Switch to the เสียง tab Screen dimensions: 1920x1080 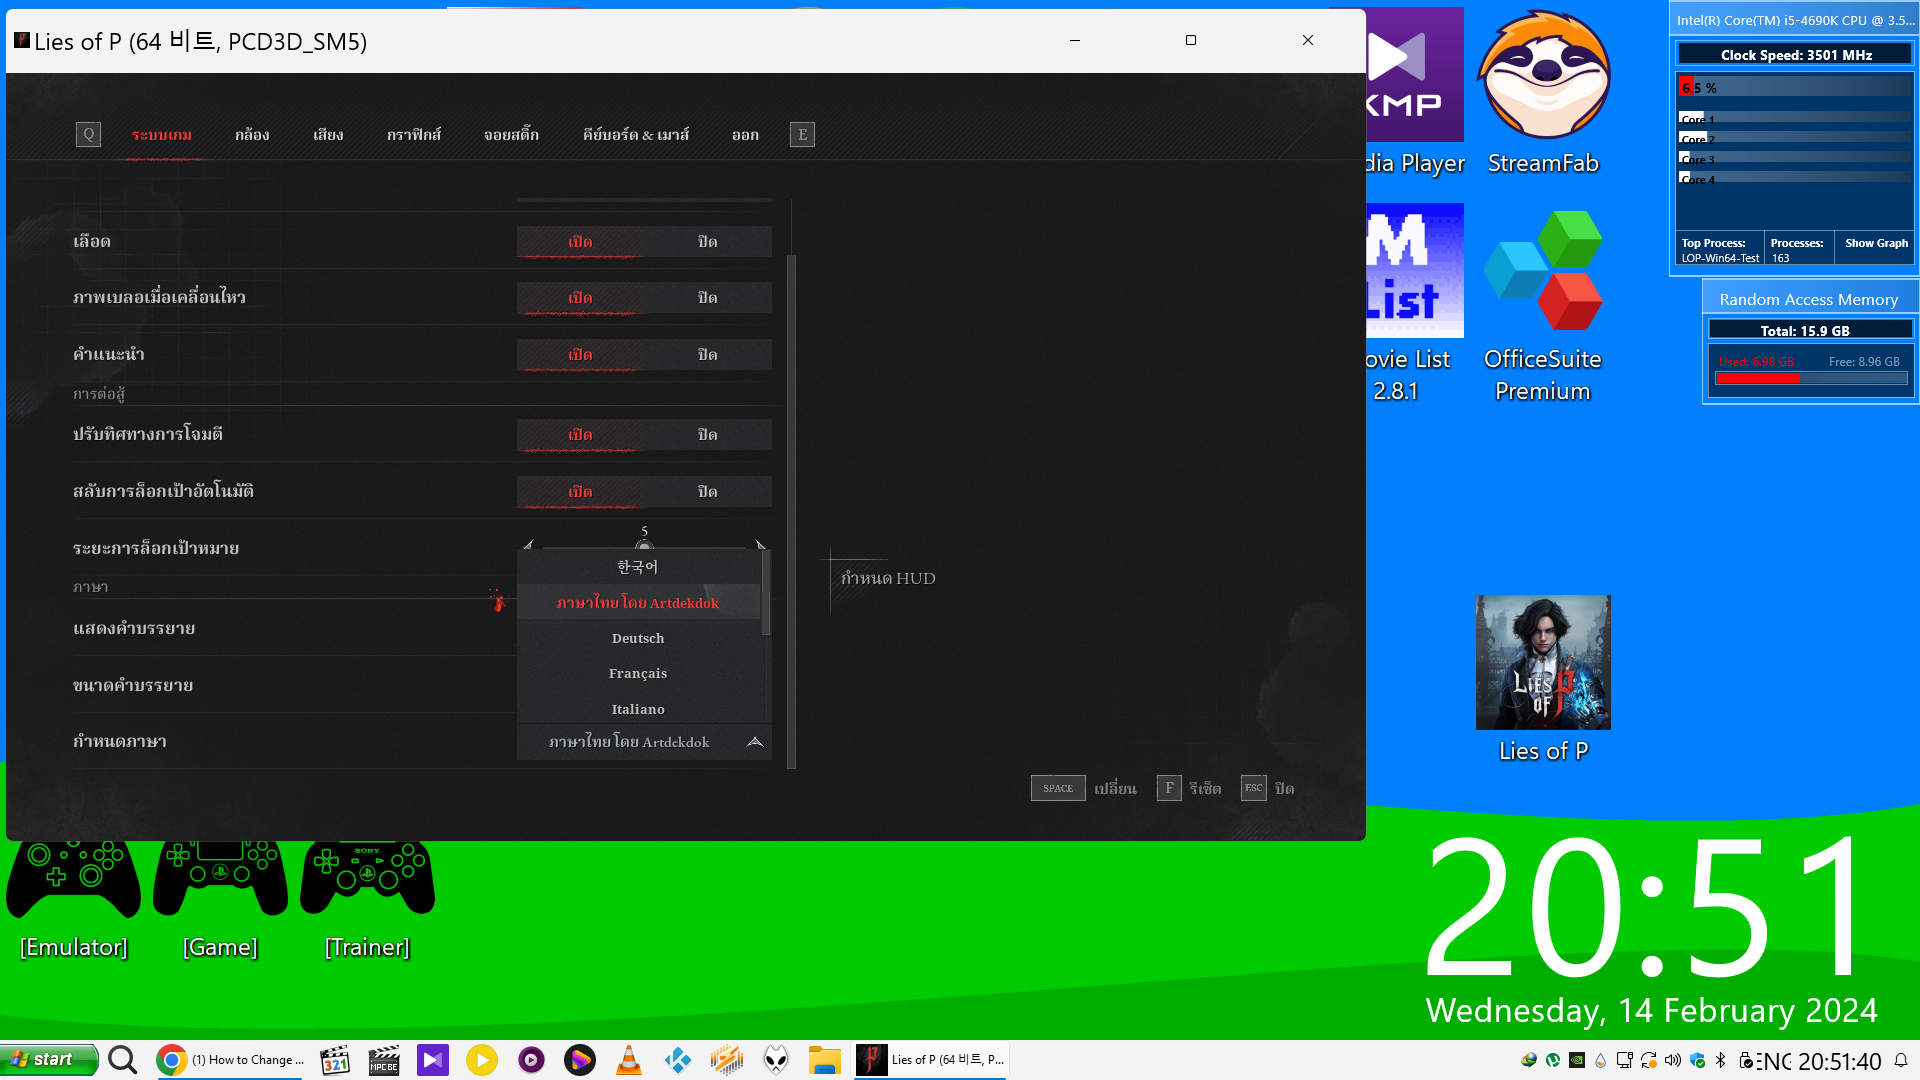(x=328, y=135)
